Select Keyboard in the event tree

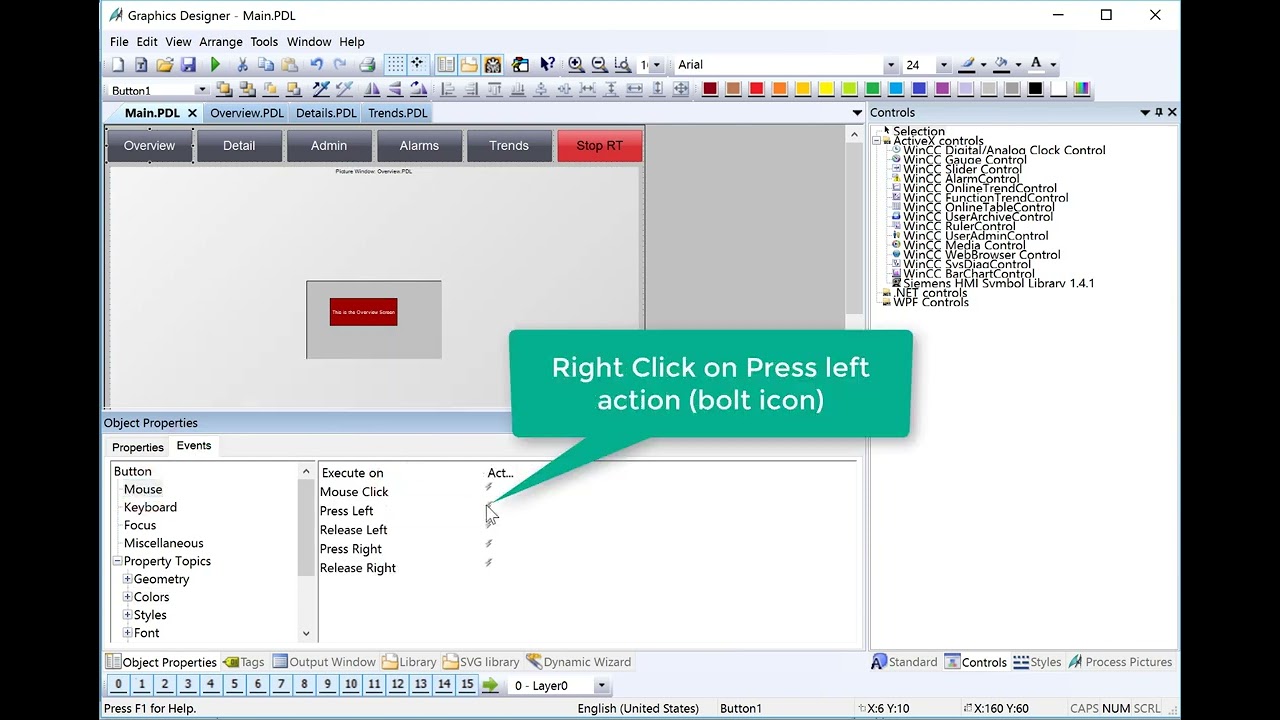(150, 507)
